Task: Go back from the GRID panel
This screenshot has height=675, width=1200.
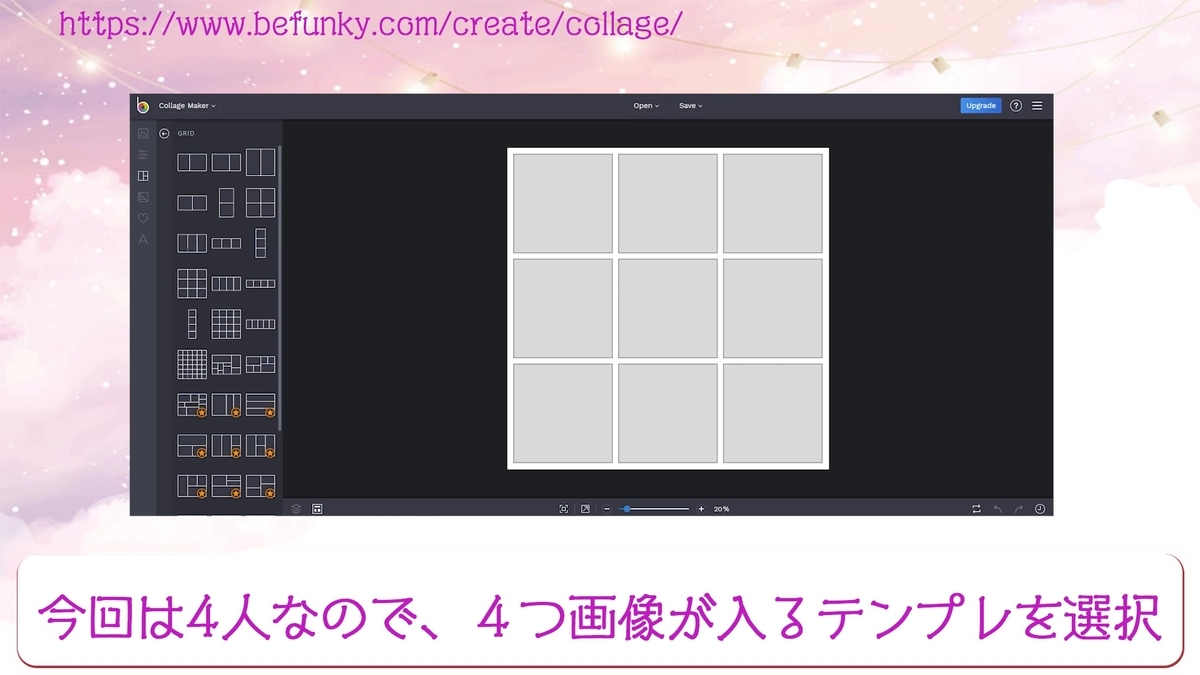Action: click(164, 133)
